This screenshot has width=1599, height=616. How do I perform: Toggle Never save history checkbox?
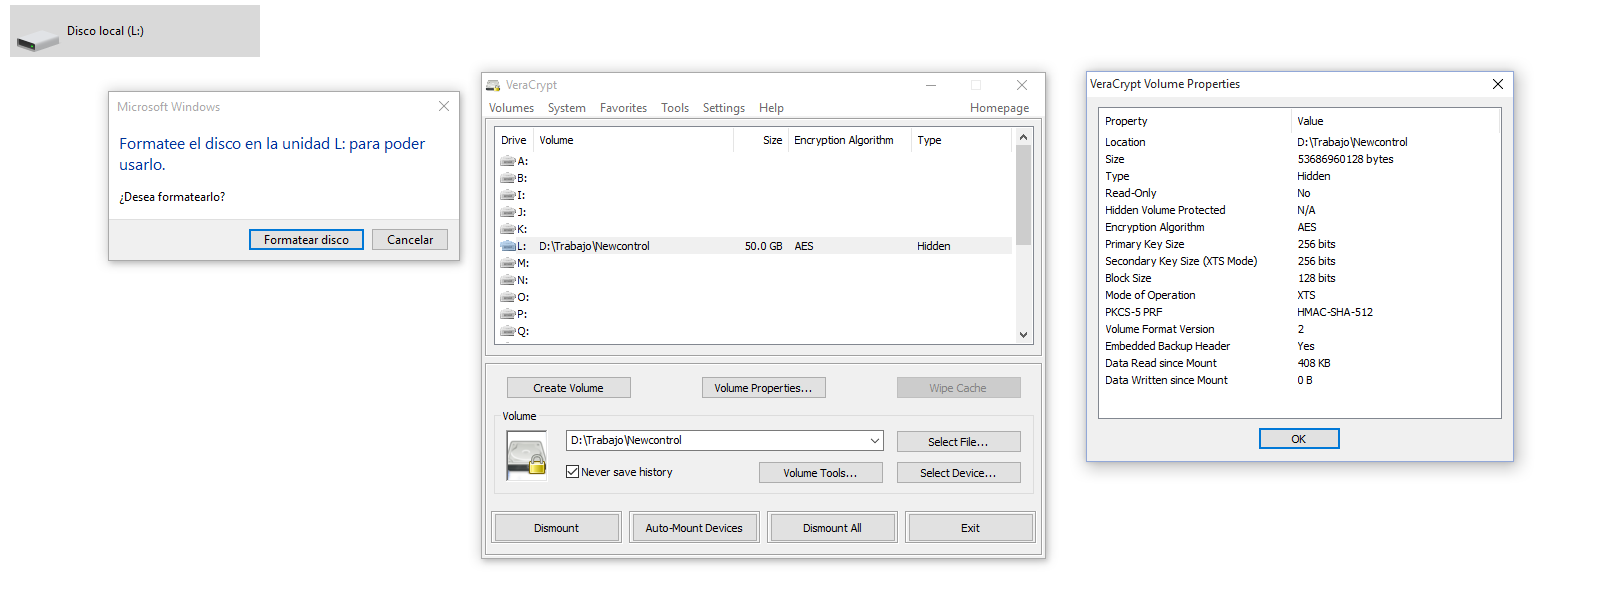[x=573, y=472]
